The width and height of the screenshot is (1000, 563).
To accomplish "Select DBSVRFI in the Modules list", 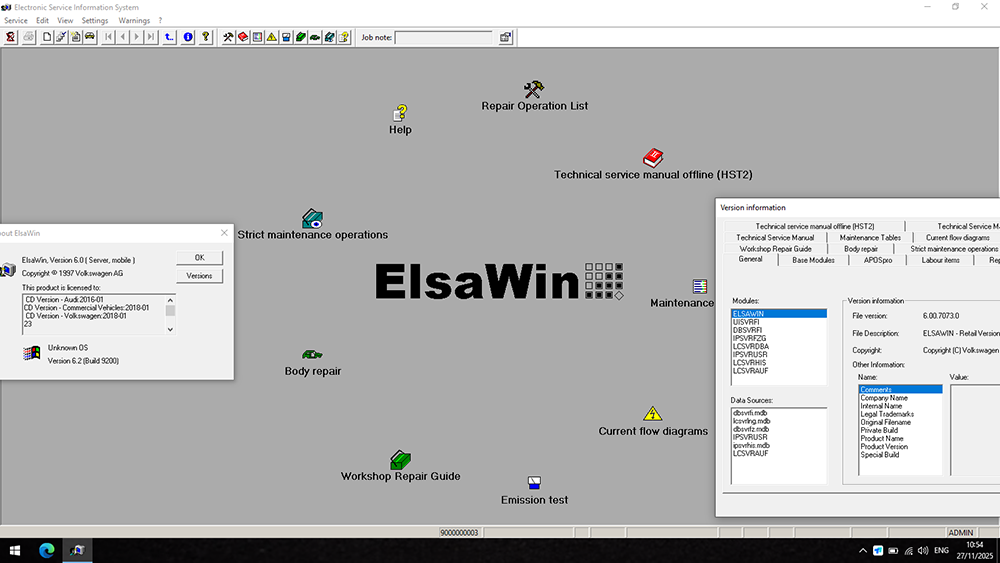I will [x=749, y=330].
